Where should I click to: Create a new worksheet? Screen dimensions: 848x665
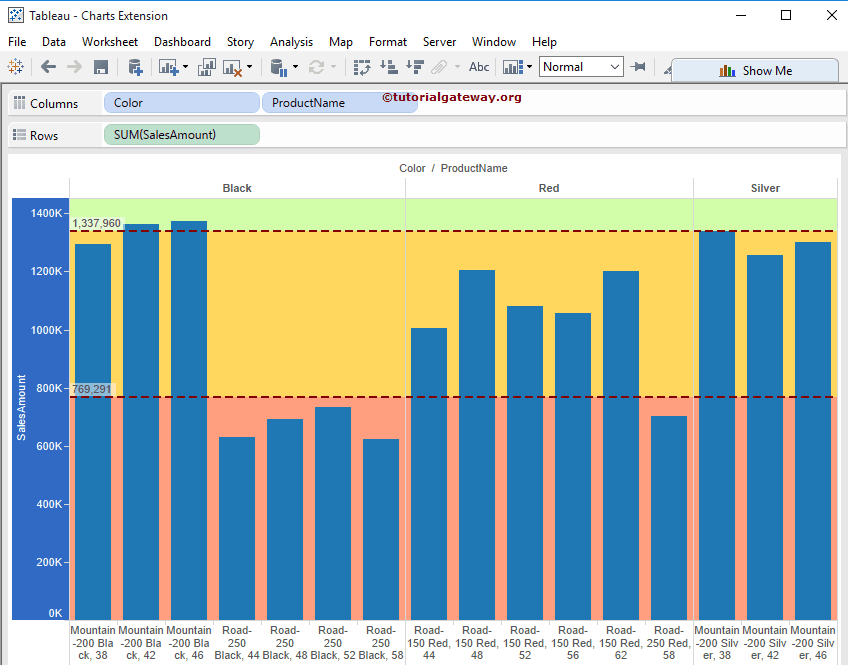166,67
